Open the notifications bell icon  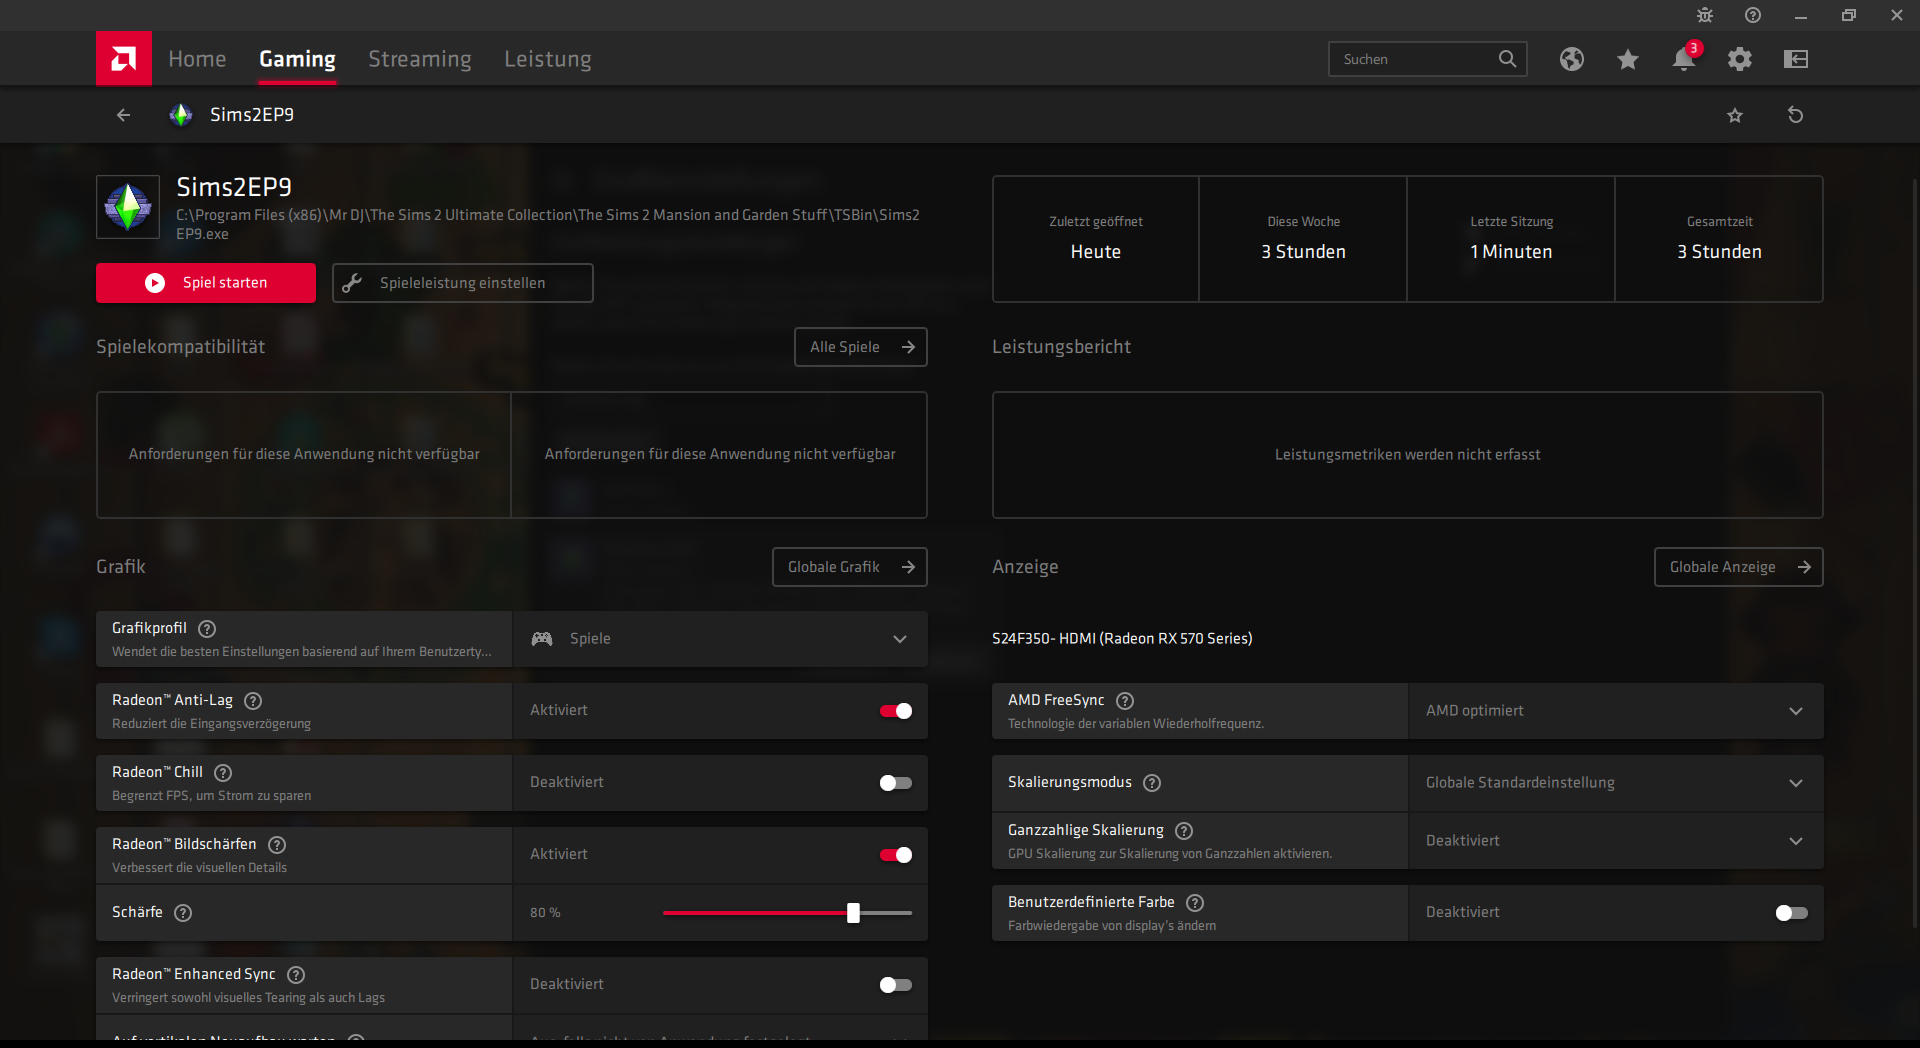[1683, 60]
